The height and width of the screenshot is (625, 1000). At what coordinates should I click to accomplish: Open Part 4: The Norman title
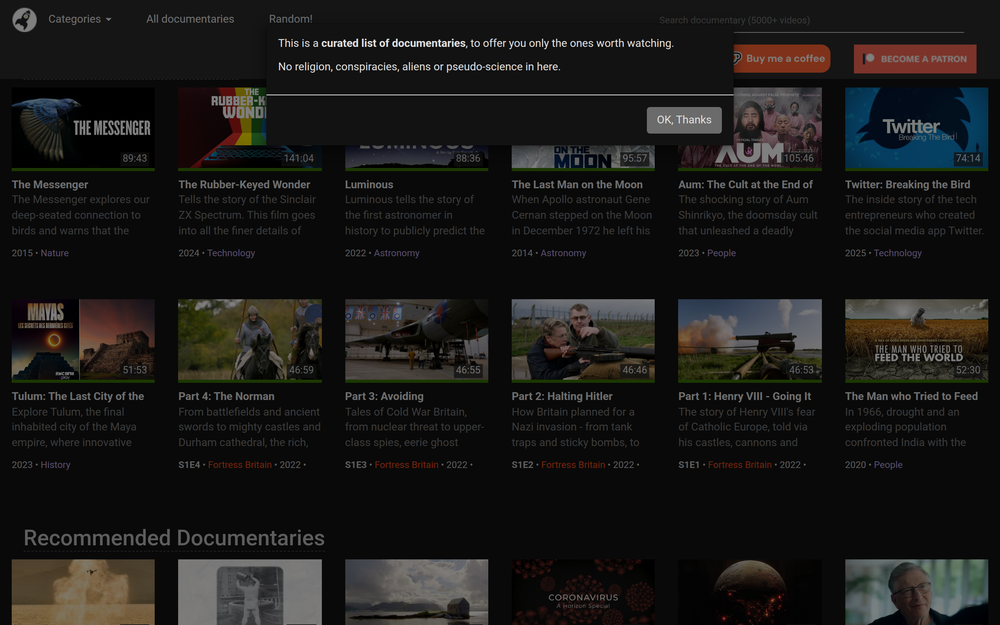click(226, 396)
